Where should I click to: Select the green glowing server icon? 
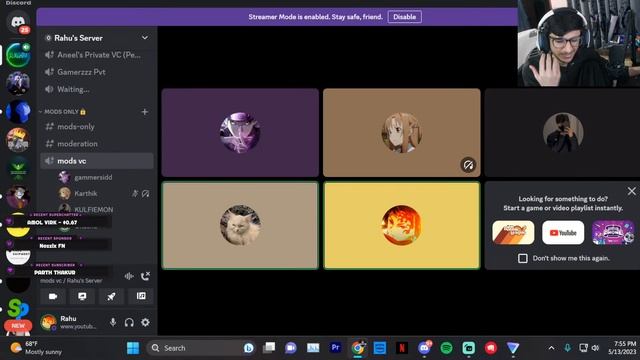coord(18,55)
